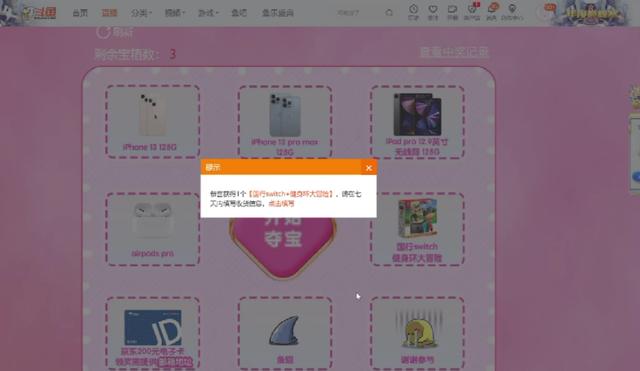Select the iPad pro 12.9 prize card
The image size is (640, 371).
pyautogui.click(x=417, y=121)
